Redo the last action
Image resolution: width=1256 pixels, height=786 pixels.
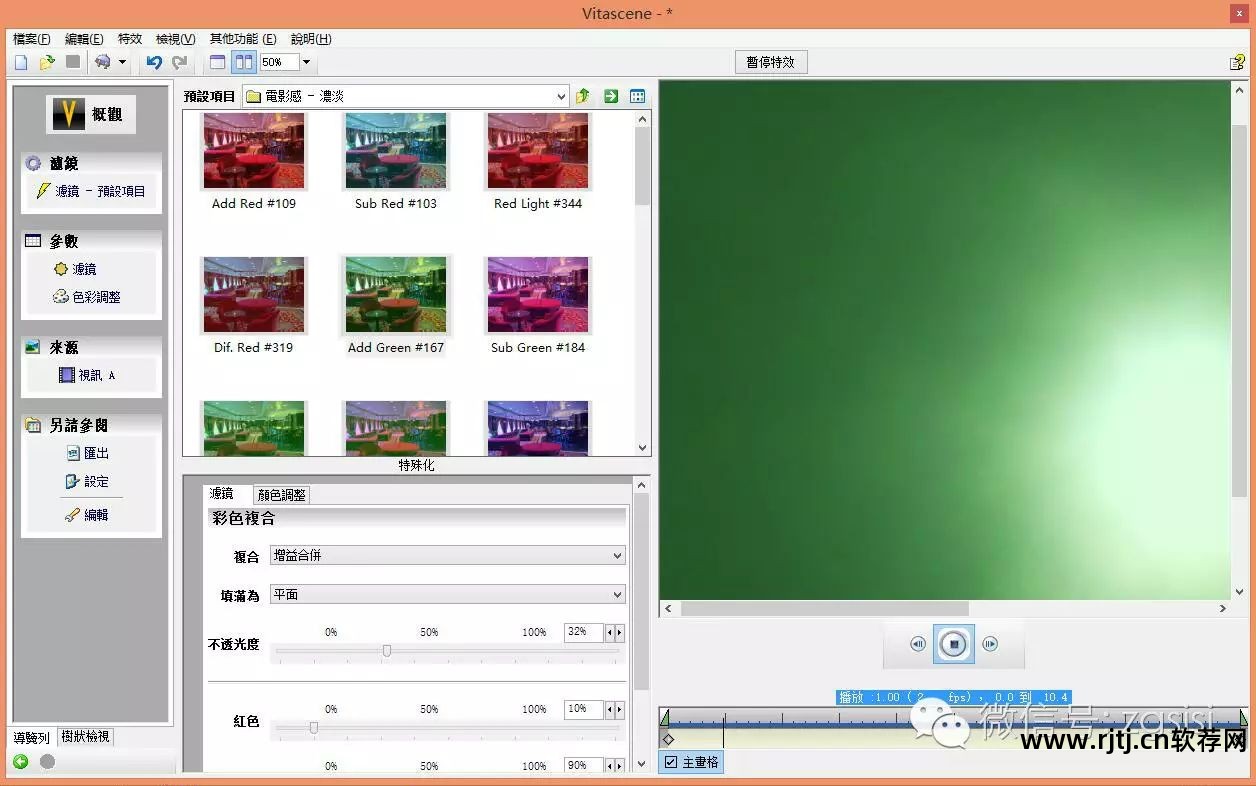[179, 62]
